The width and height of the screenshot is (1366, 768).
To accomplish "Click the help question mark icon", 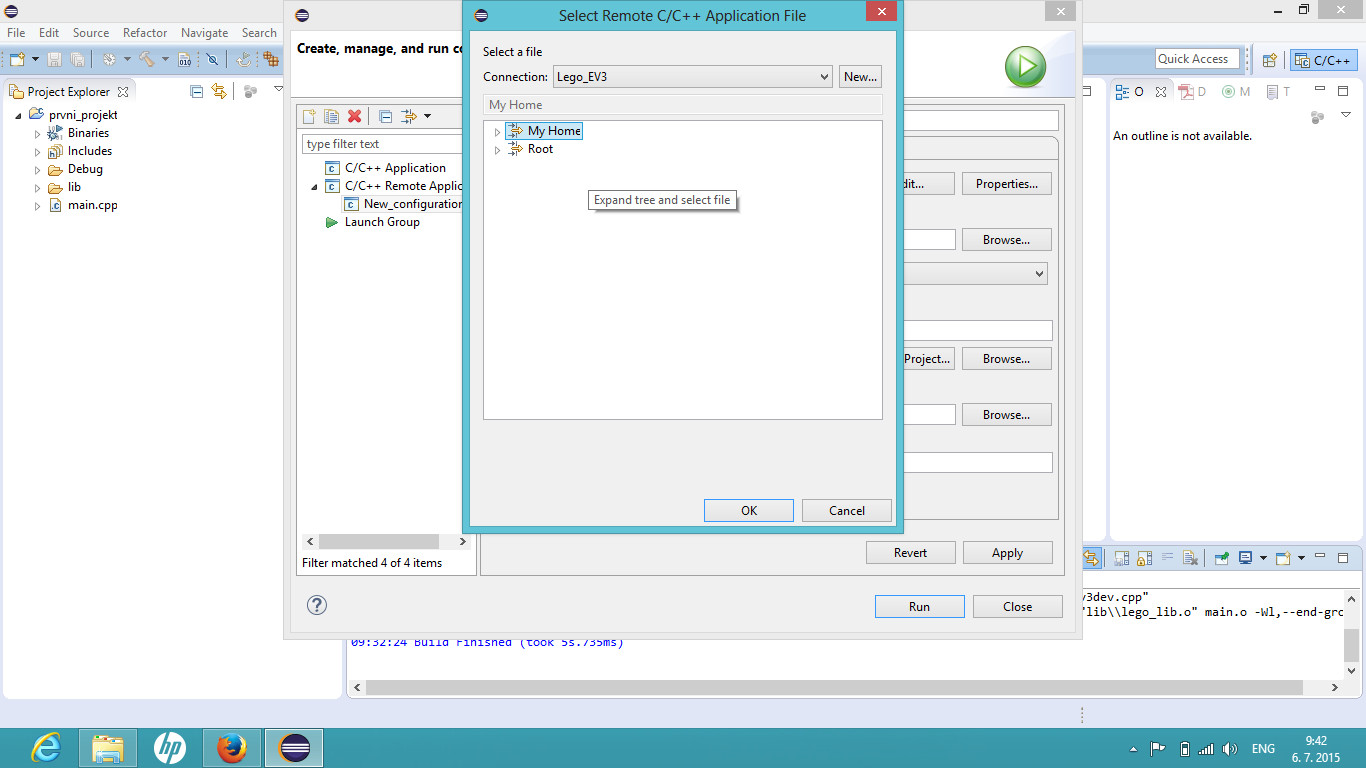I will [317, 605].
